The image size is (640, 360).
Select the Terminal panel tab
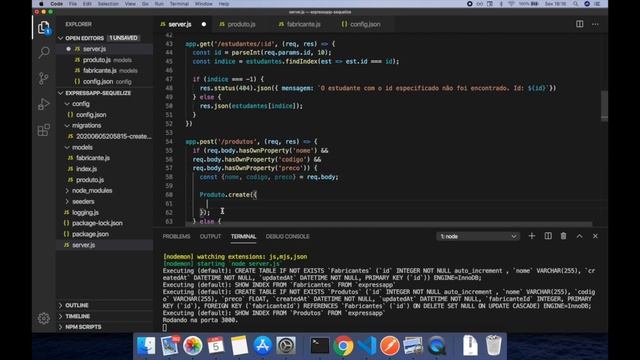pos(243,236)
